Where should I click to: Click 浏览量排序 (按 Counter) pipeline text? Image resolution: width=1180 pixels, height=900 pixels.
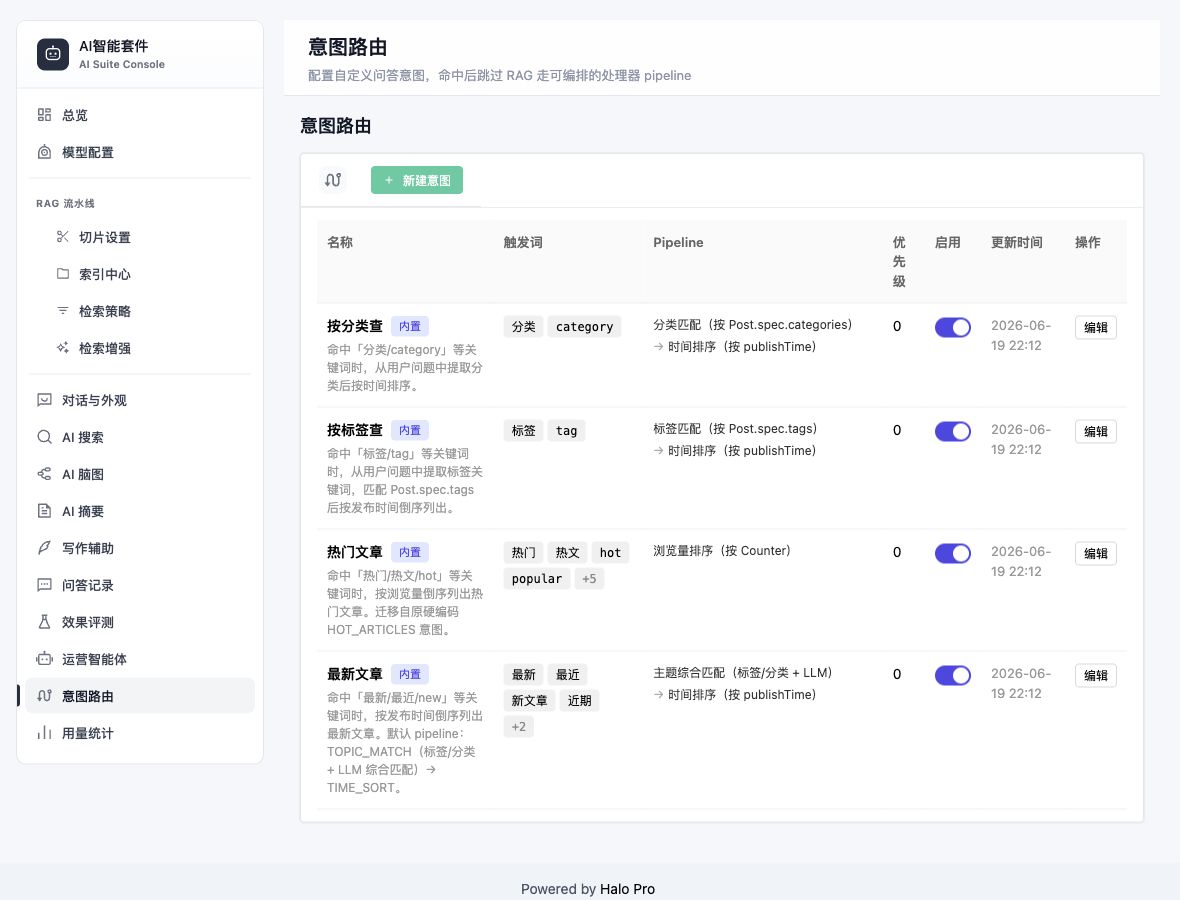tap(722, 551)
